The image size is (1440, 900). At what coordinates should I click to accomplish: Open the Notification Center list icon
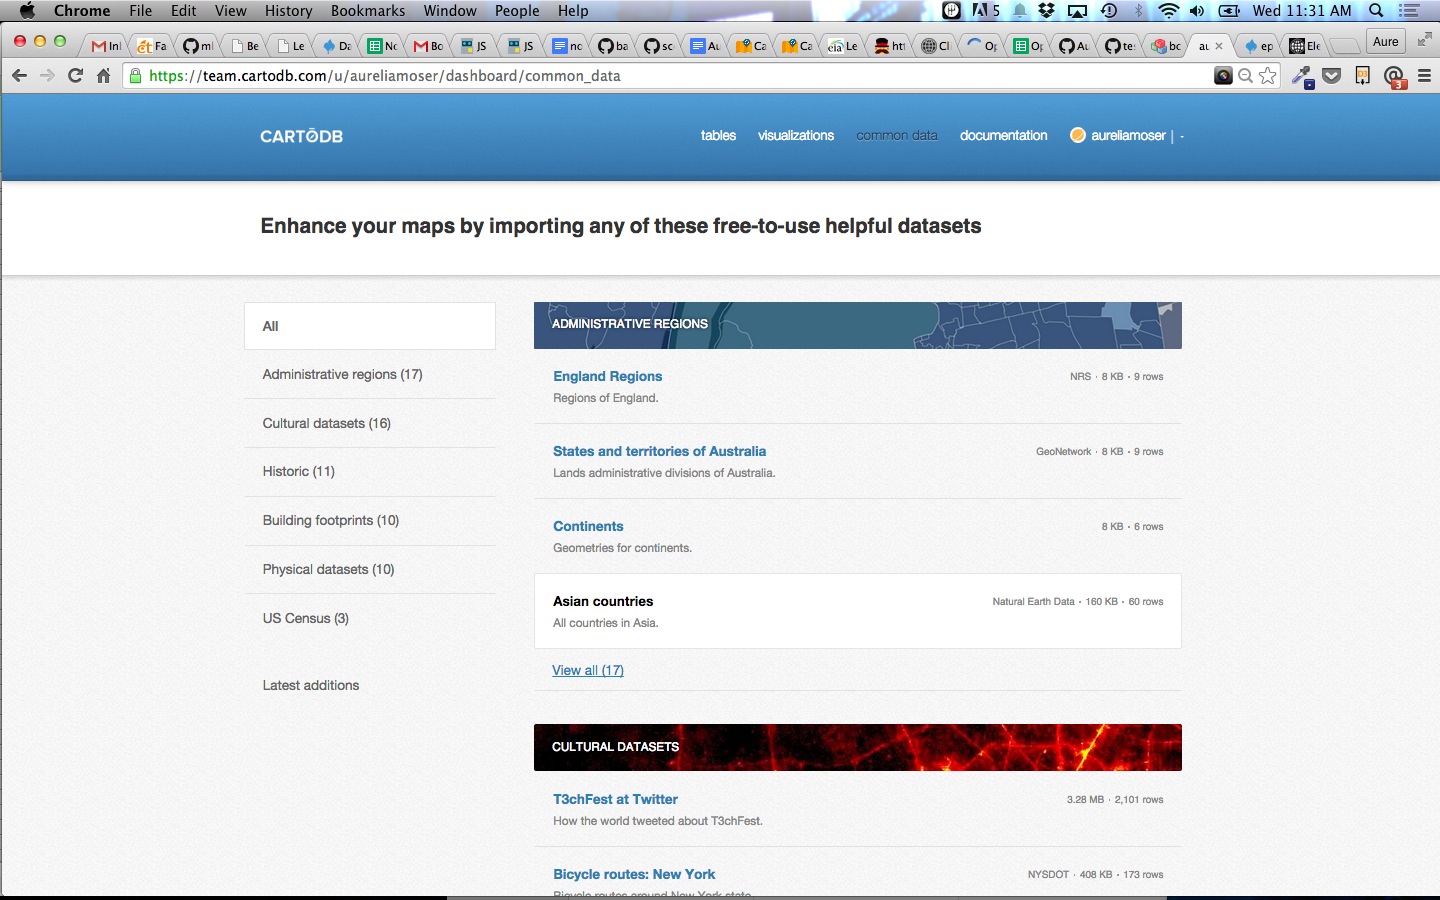tap(1410, 10)
